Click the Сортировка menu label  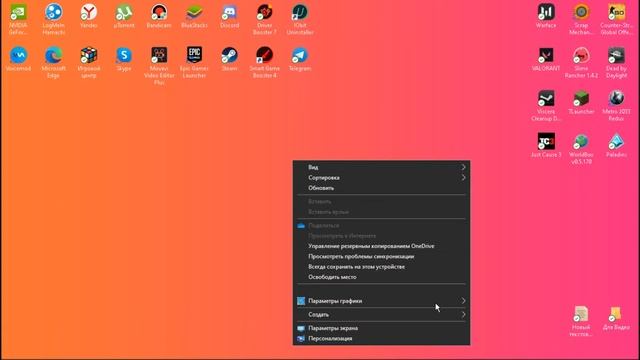click(x=324, y=178)
